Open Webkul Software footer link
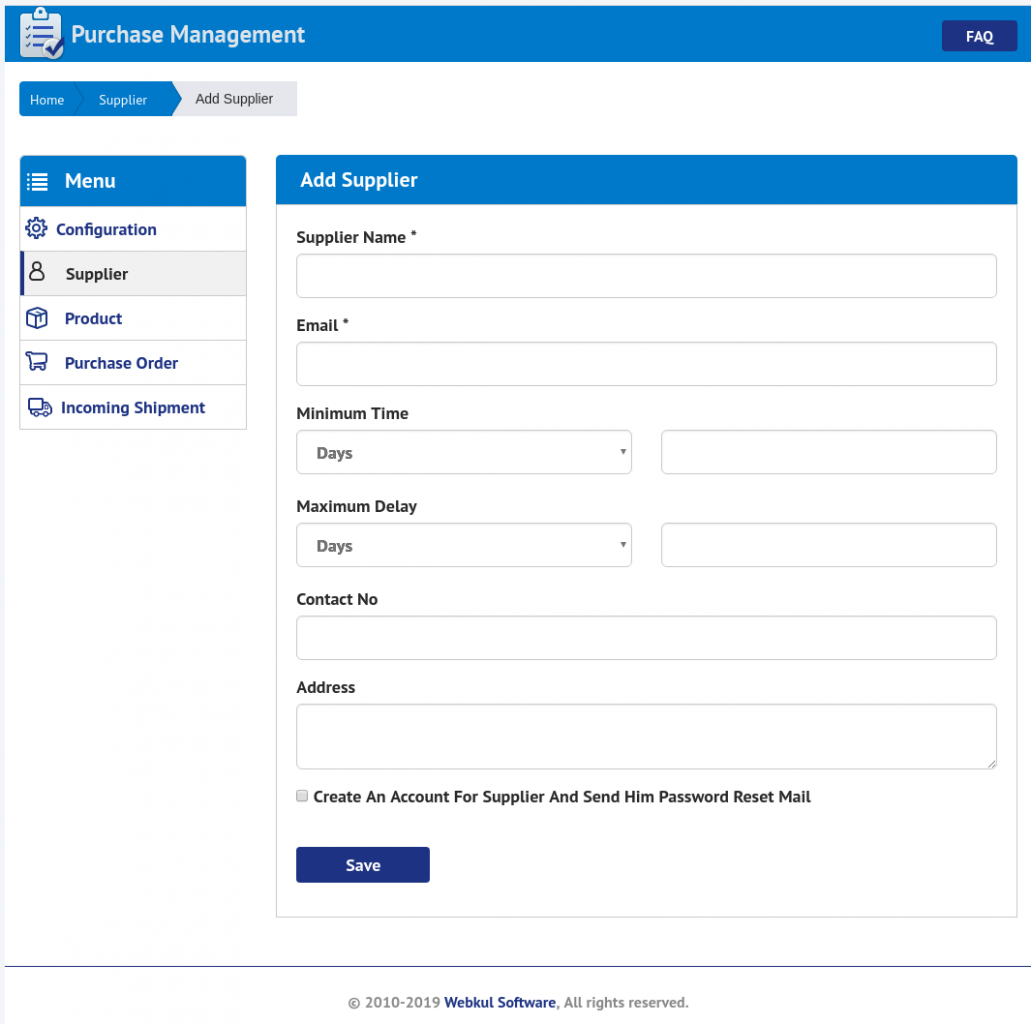Viewport: 1031px width, 1024px height. point(500,1002)
